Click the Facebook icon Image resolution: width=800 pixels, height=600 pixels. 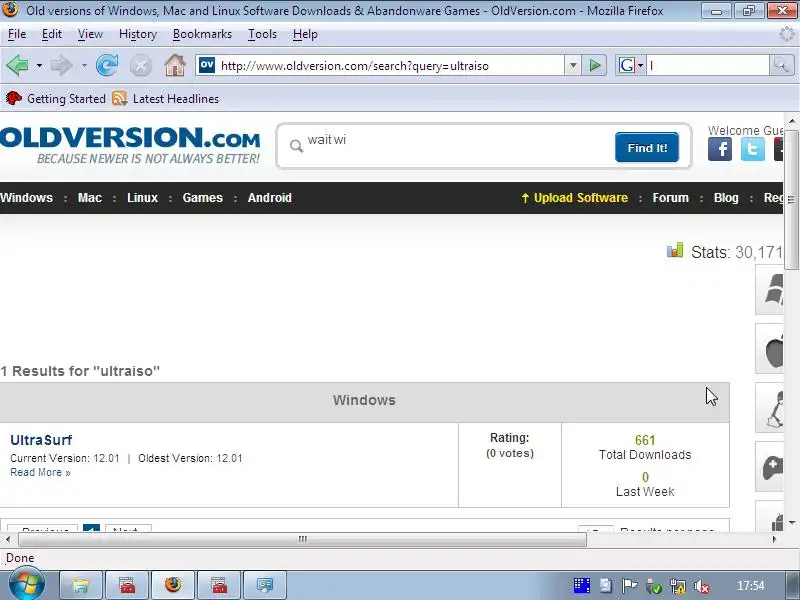(x=720, y=149)
